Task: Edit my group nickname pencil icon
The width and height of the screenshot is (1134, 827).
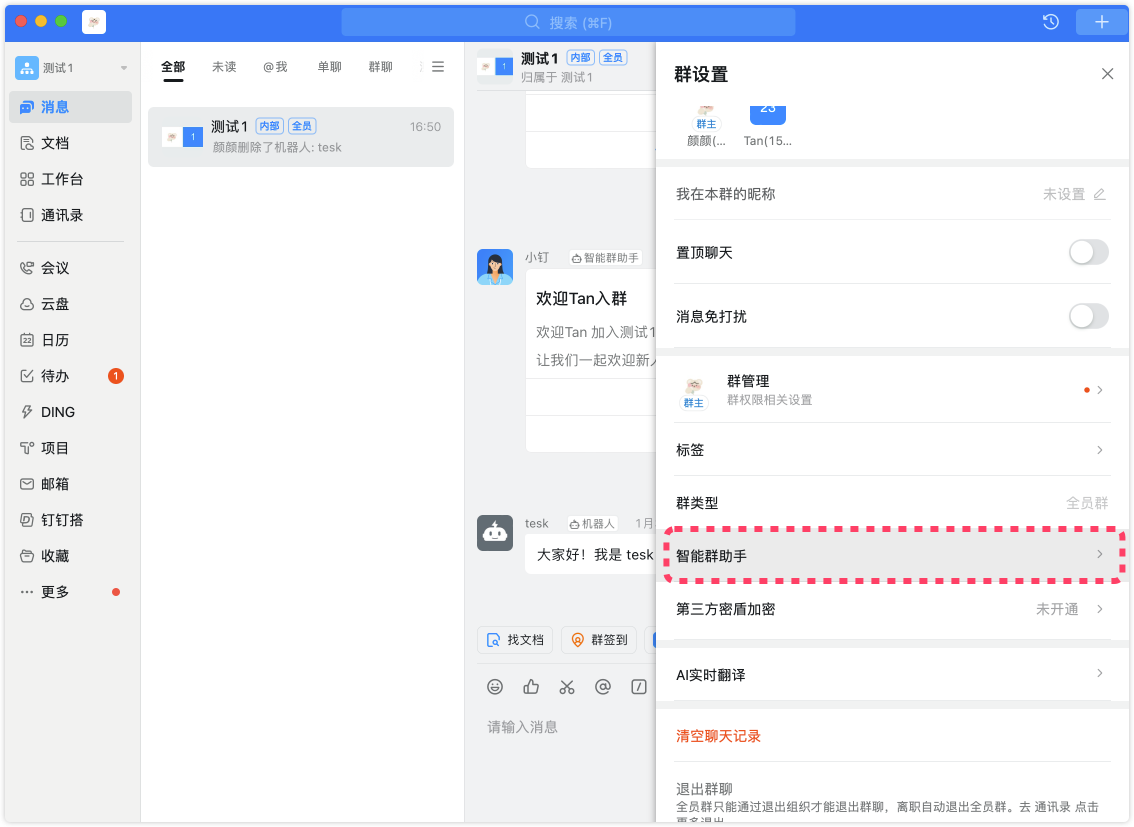Action: point(1100,194)
